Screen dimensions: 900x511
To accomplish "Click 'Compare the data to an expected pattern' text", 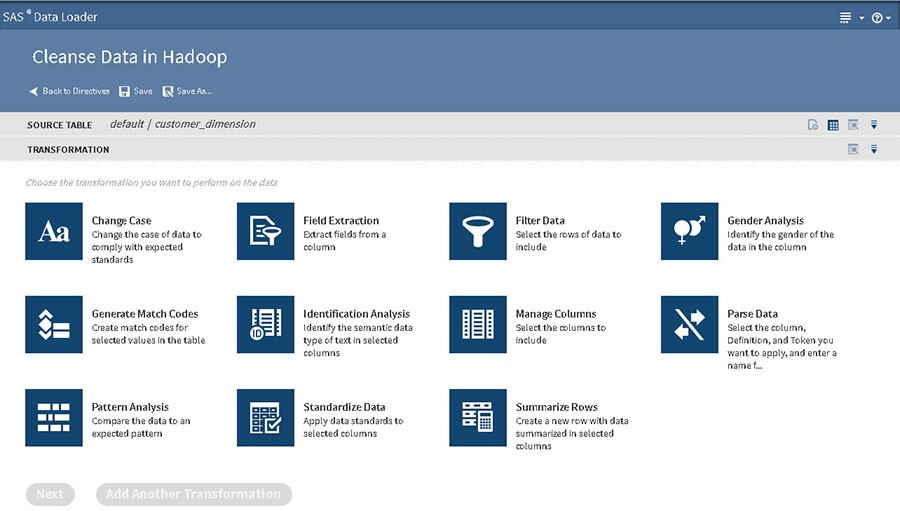I will coord(141,427).
